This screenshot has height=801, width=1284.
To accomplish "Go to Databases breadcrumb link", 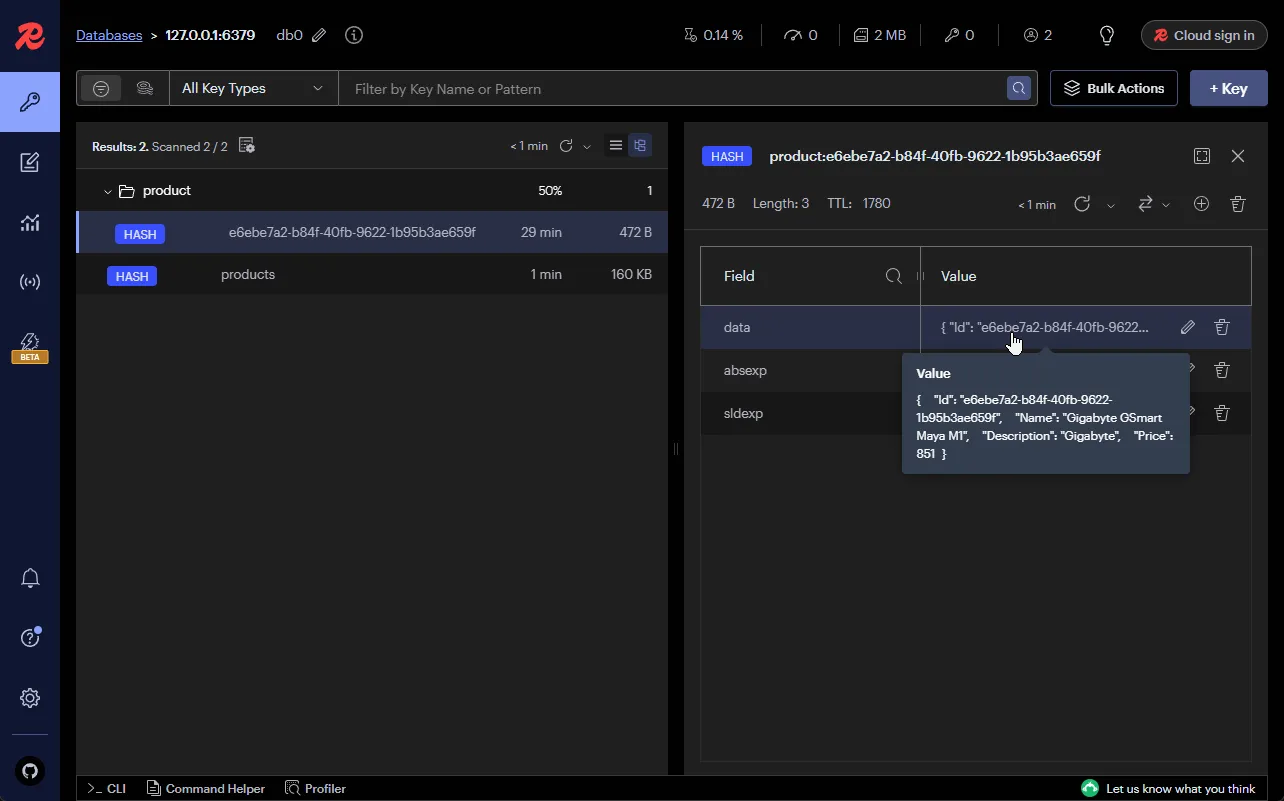I will click(109, 35).
